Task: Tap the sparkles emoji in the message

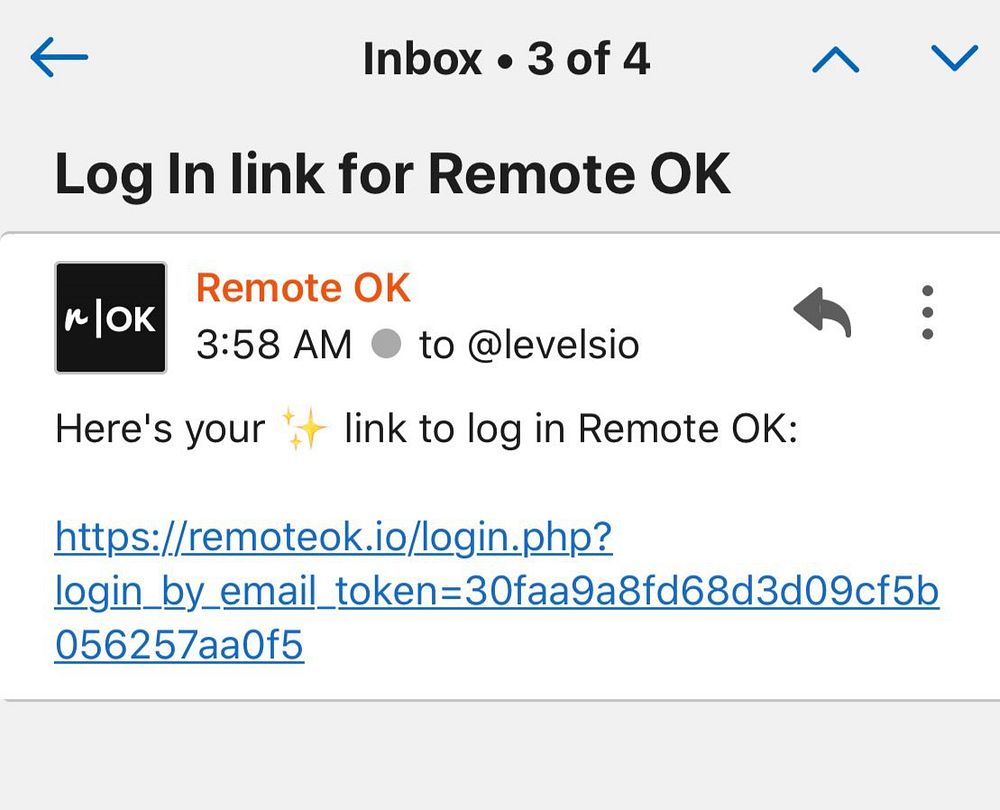Action: [x=305, y=428]
